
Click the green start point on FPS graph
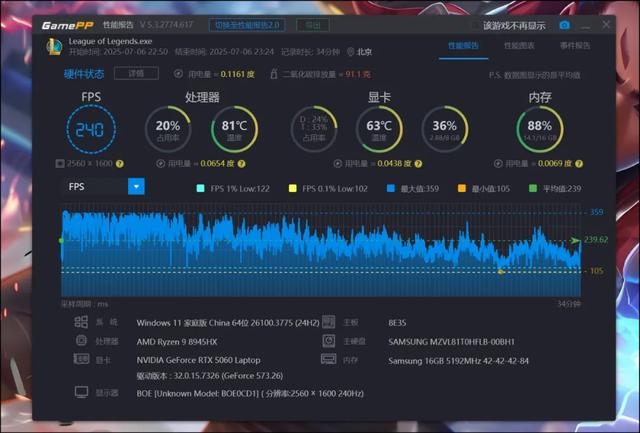click(61, 241)
